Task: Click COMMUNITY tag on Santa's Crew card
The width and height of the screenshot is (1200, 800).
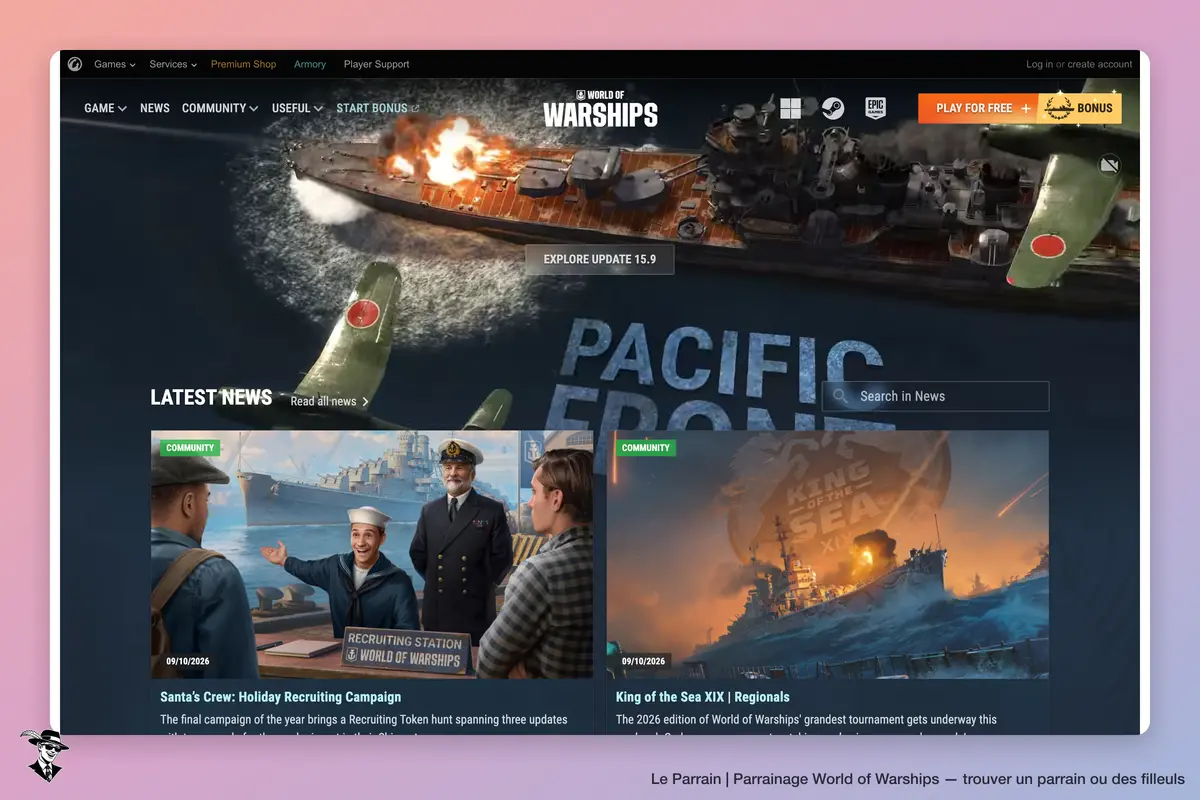Action: 190,448
